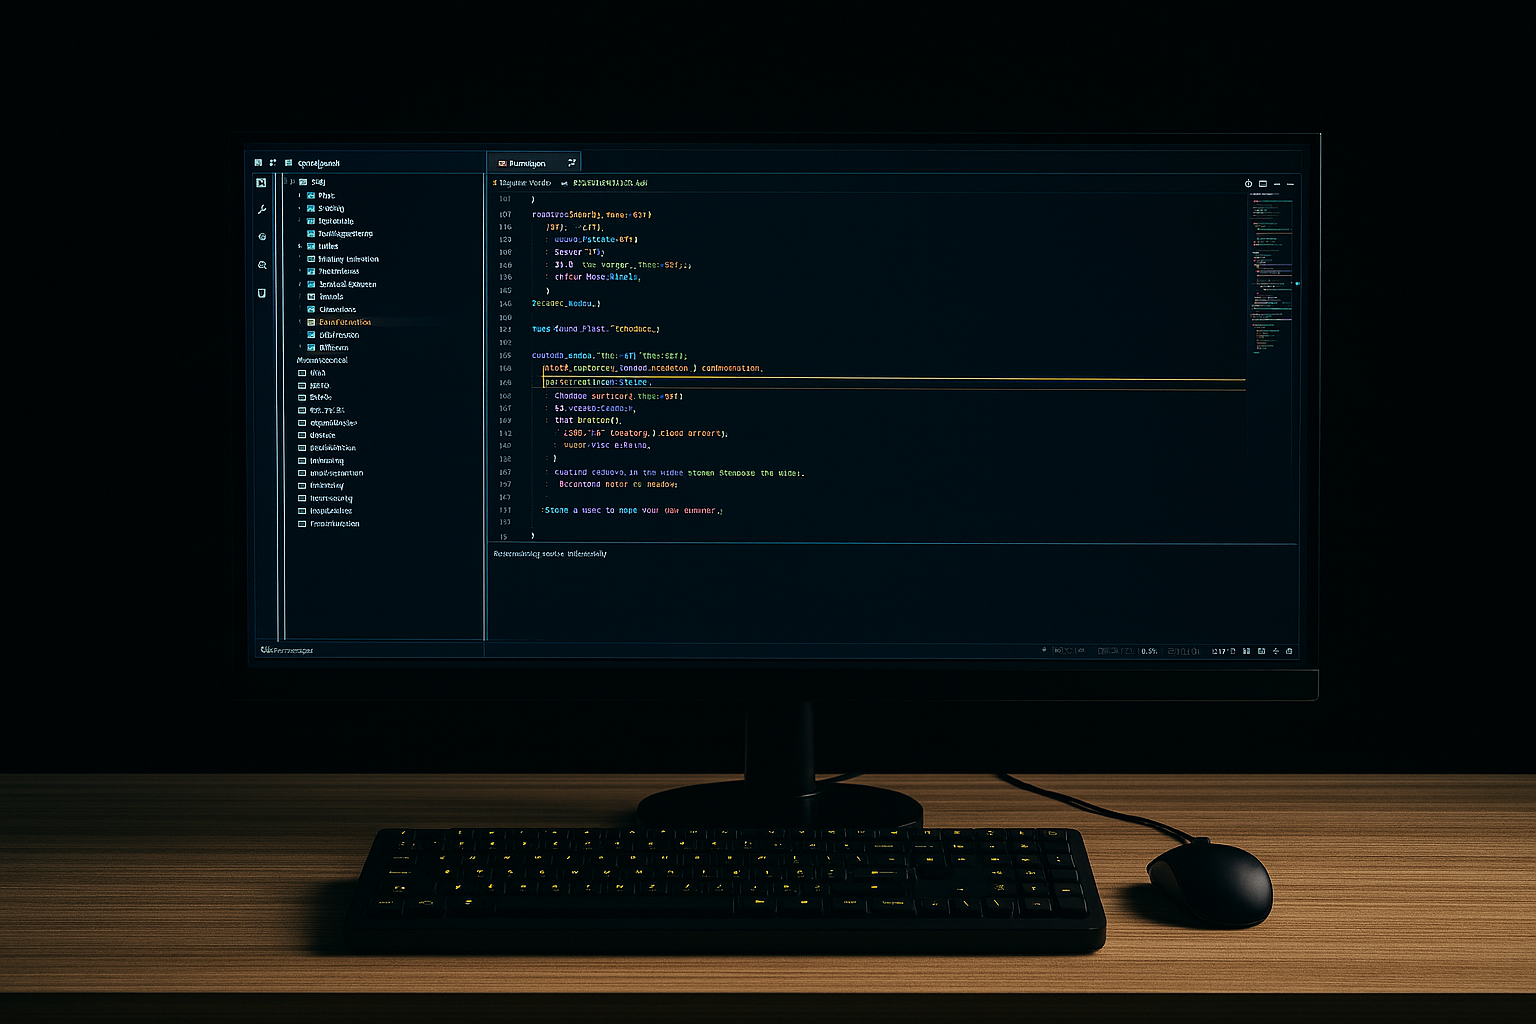
Task: Switch to the open editor tab above the code
Action: [x=527, y=163]
